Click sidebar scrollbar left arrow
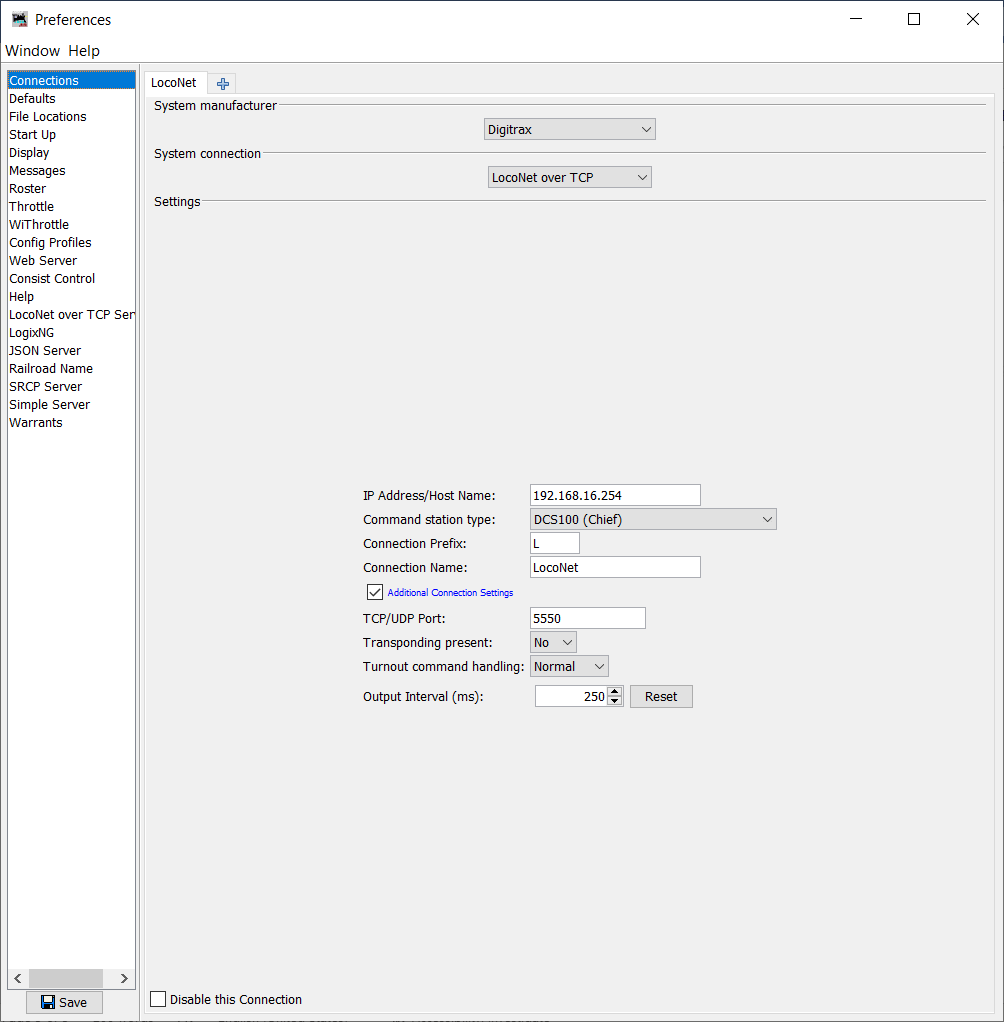Viewport: 1004px width, 1022px height. pos(18,978)
